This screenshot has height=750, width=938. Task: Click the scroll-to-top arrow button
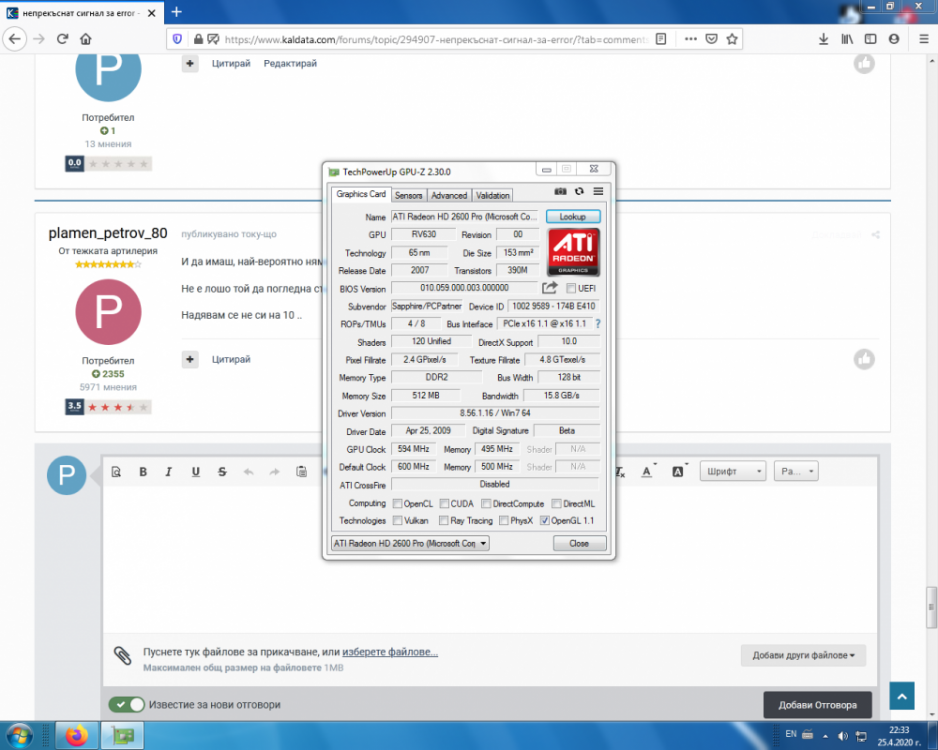pos(902,696)
